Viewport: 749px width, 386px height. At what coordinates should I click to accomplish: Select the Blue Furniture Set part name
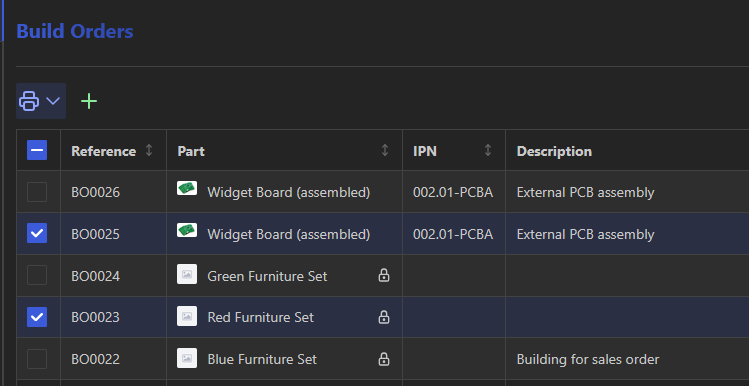pos(262,359)
